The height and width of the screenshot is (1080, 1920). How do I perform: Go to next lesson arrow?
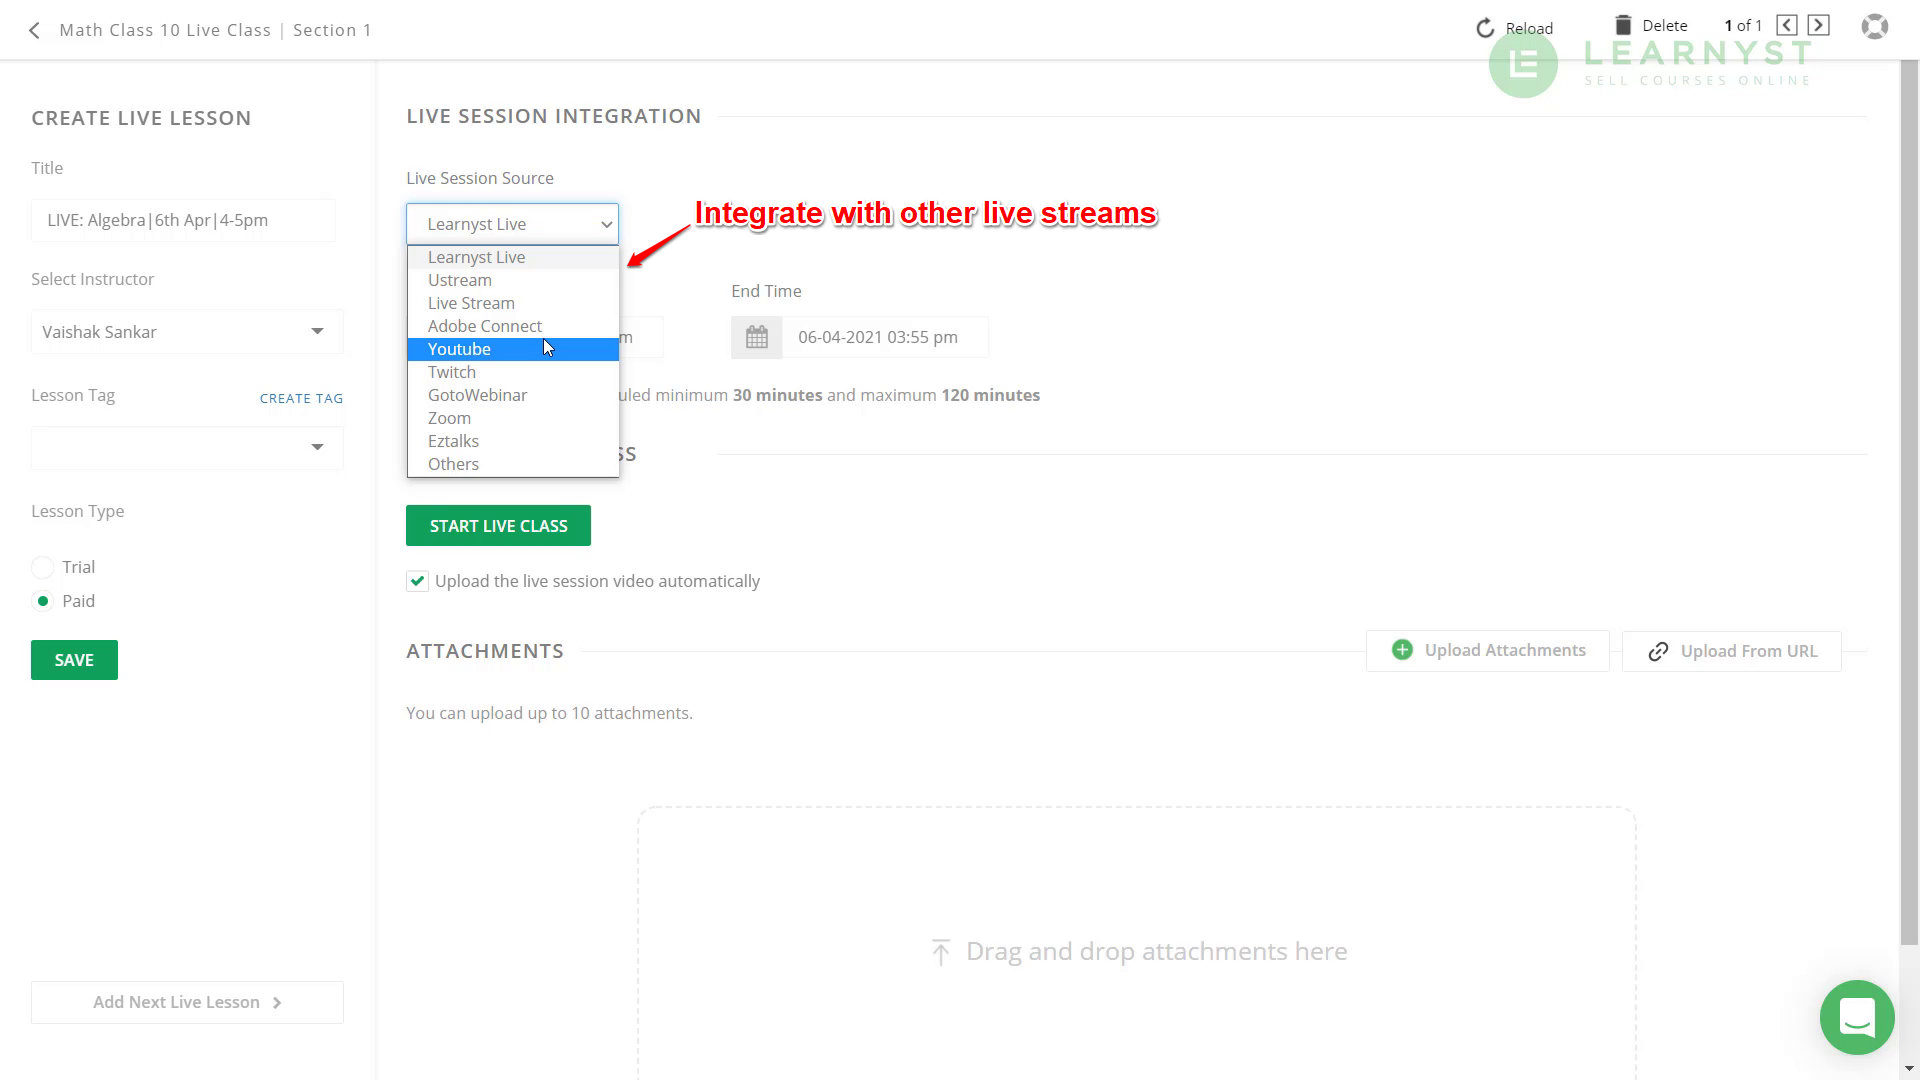click(x=1819, y=26)
